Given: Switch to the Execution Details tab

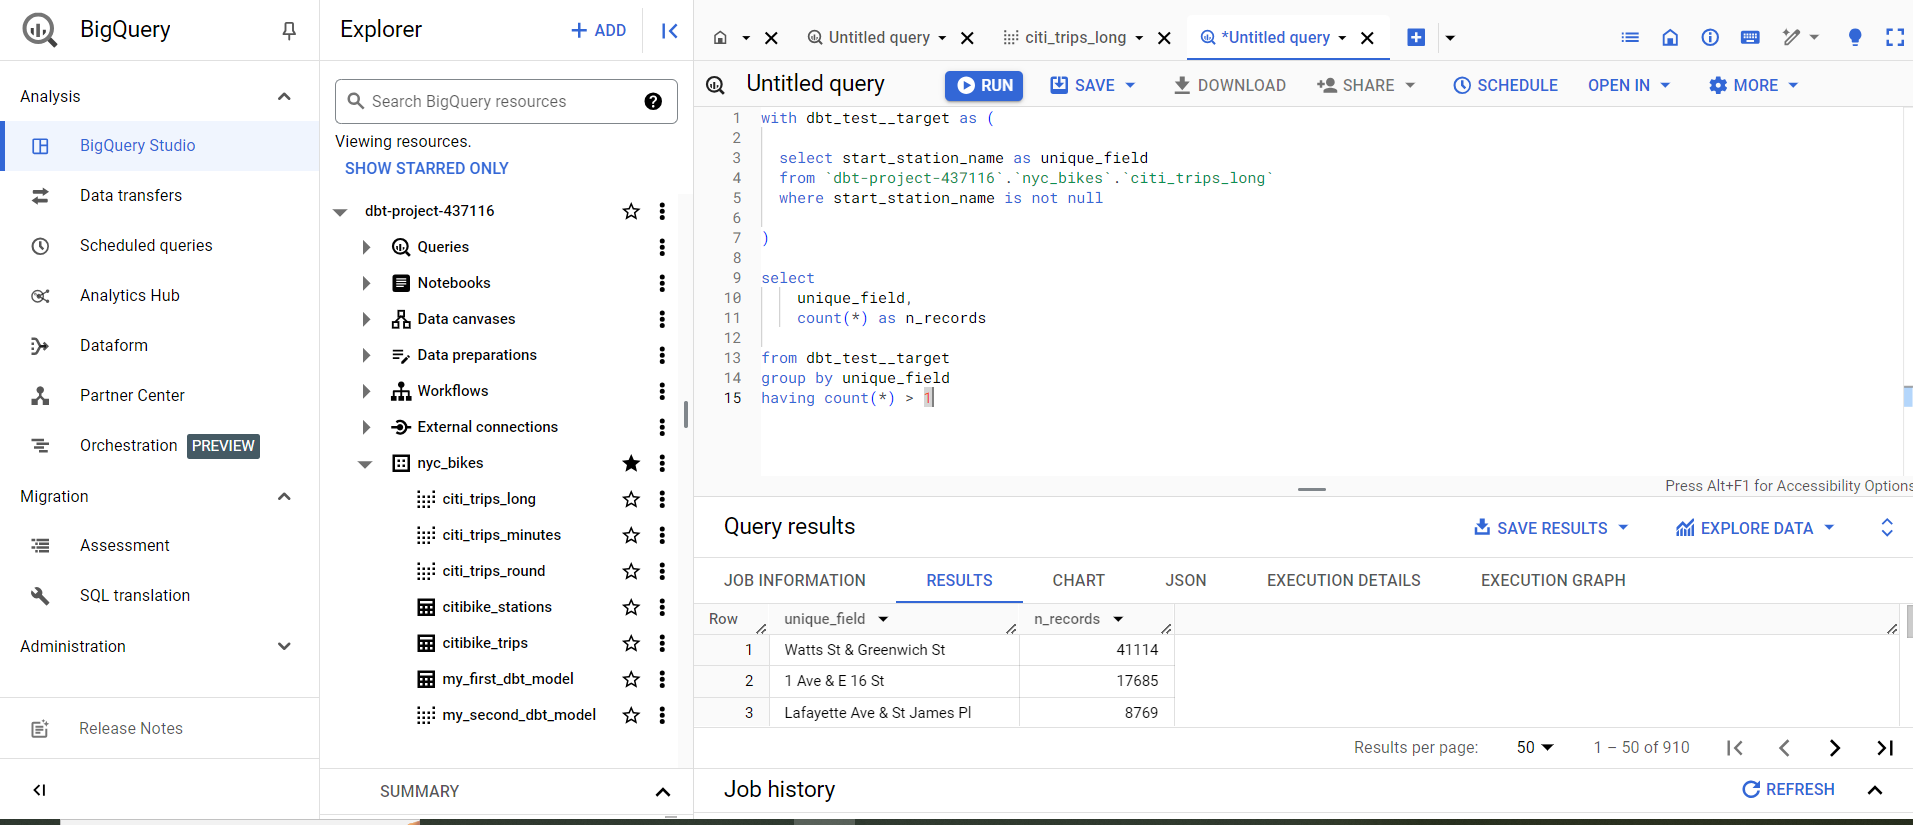Looking at the screenshot, I should (1343, 580).
